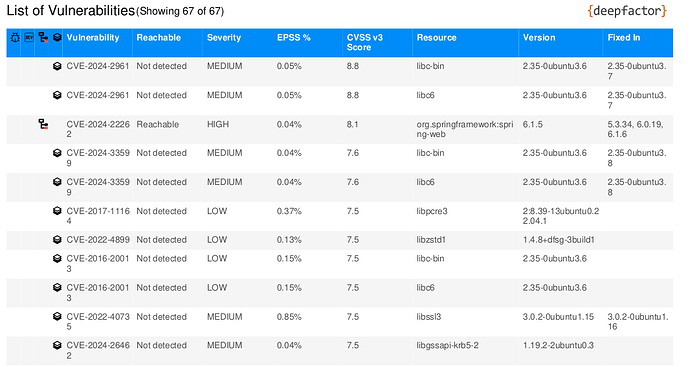Screen dimensions: 690x367
Task: Click reachable icon on CVE-2024-22262 row
Action: tap(43, 125)
